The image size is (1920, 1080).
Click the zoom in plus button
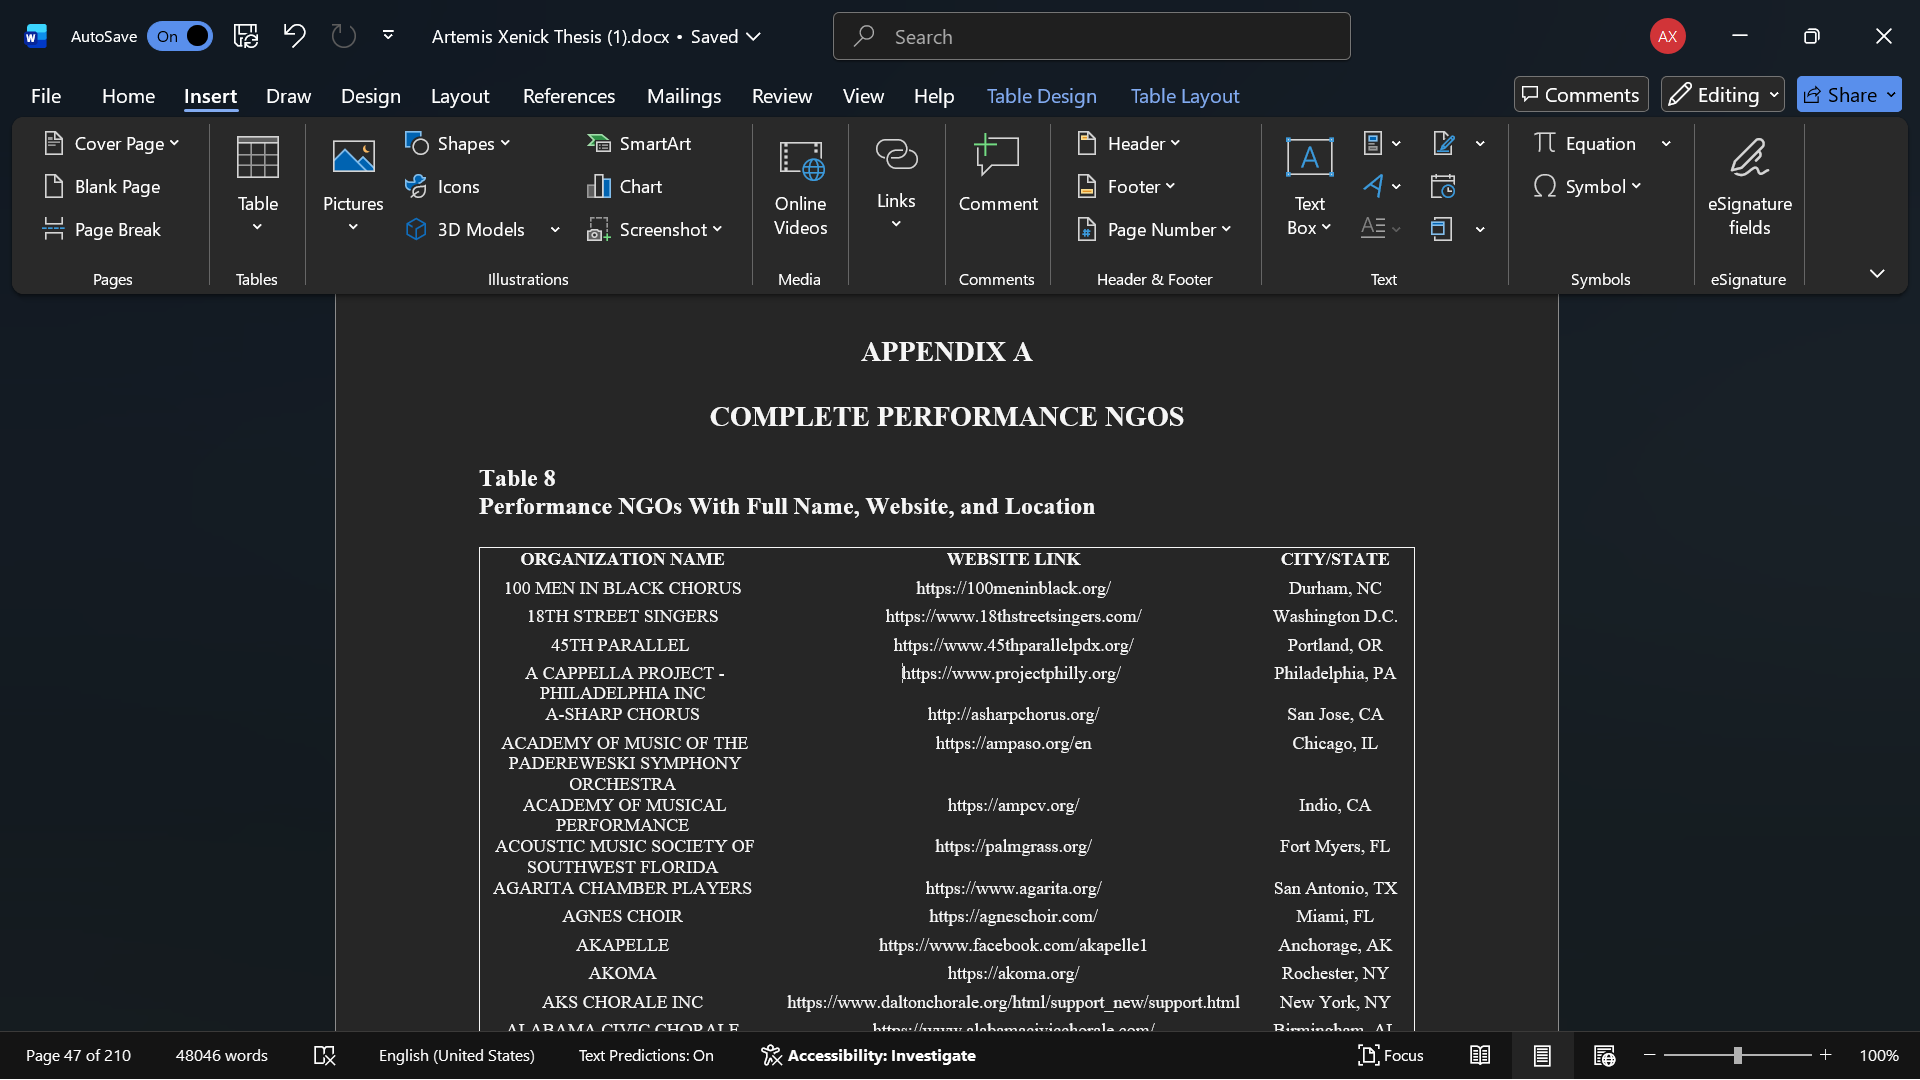pos(1825,1056)
